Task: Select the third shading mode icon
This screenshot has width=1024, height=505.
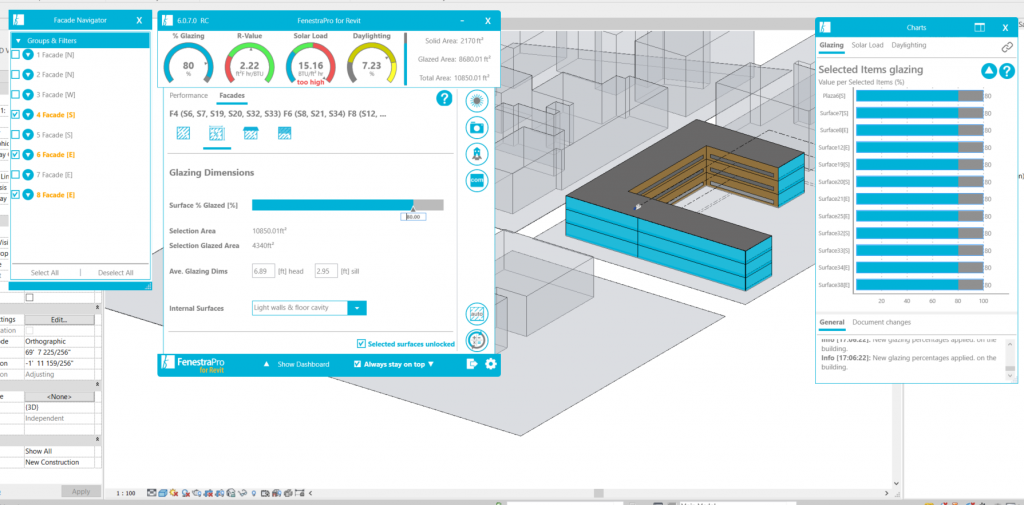Action: (250, 133)
